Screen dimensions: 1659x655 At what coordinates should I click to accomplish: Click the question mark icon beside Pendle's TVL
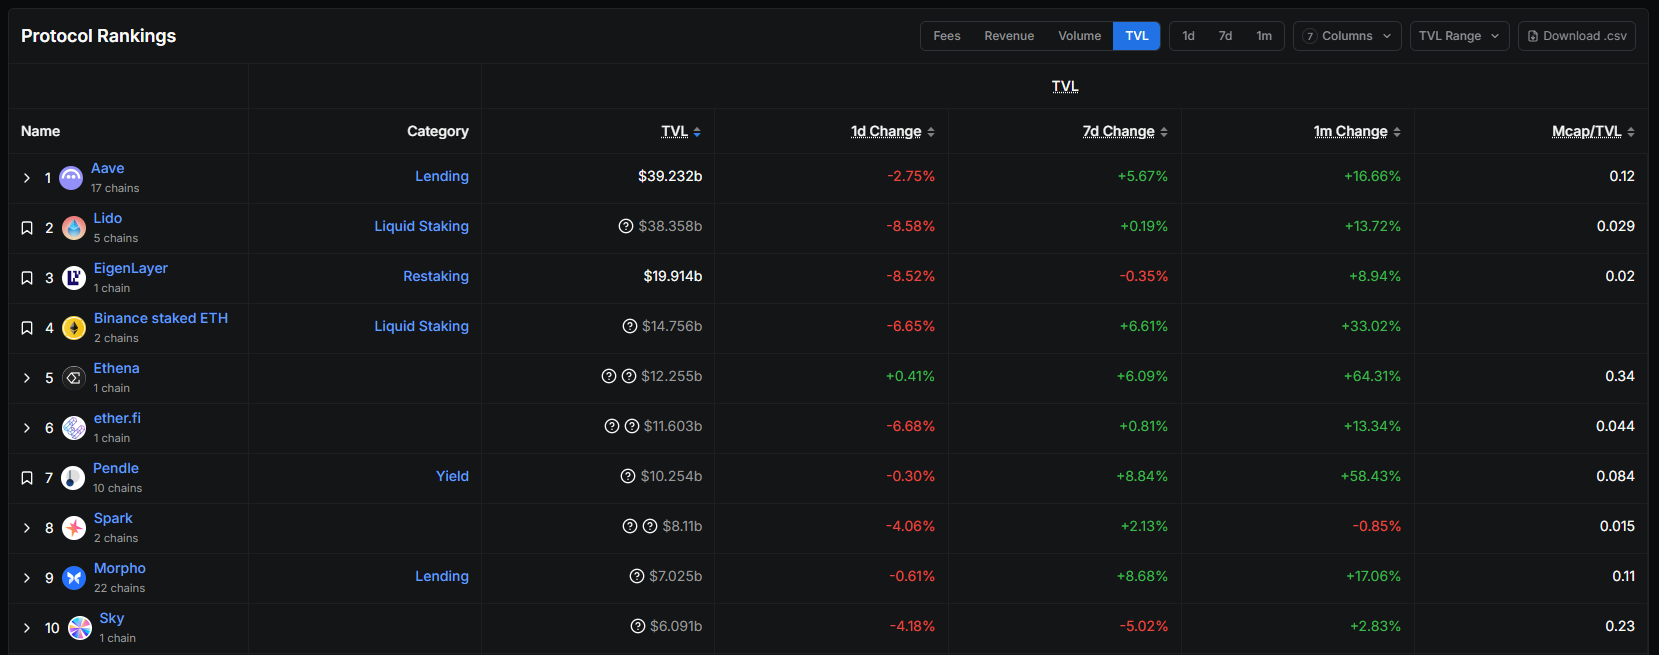pyautogui.click(x=628, y=476)
